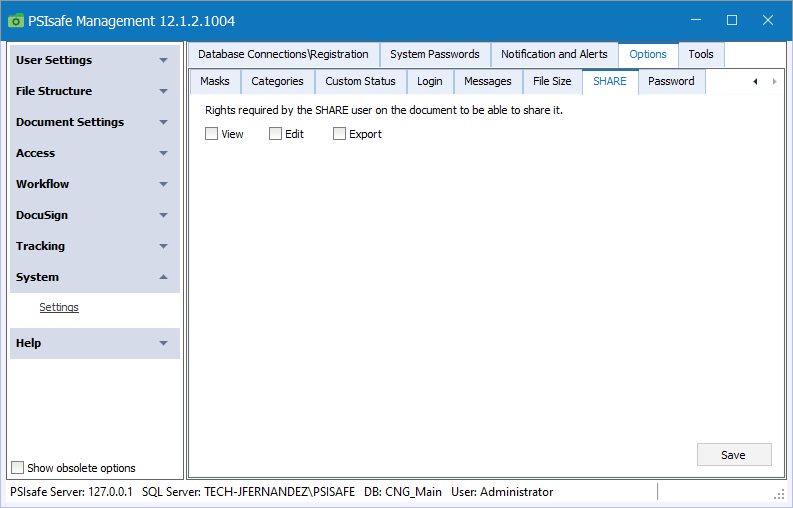
Task: Expand the Tracking section arrow
Action: [x=163, y=246]
